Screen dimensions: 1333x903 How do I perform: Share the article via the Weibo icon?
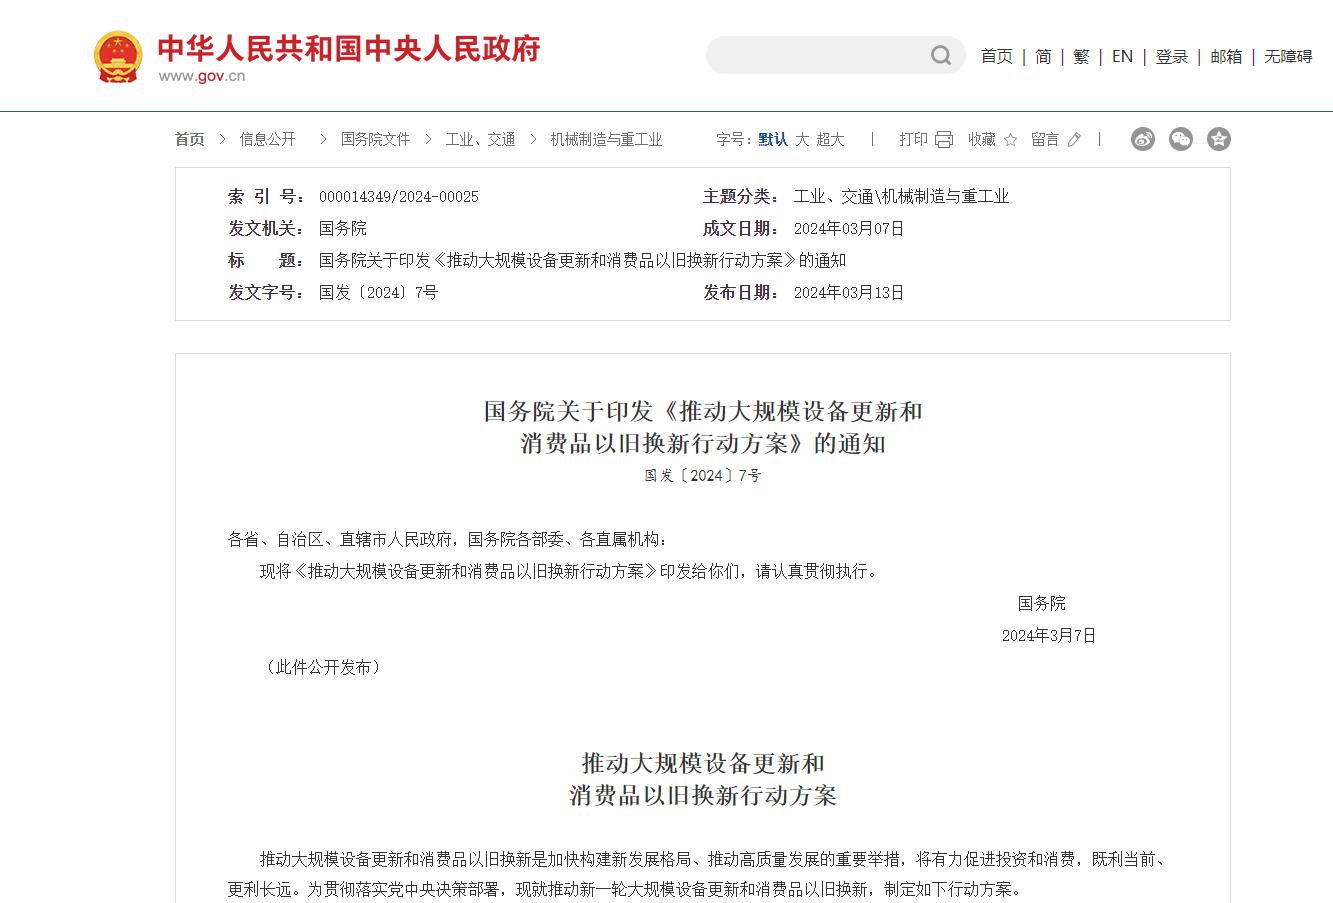coord(1142,139)
